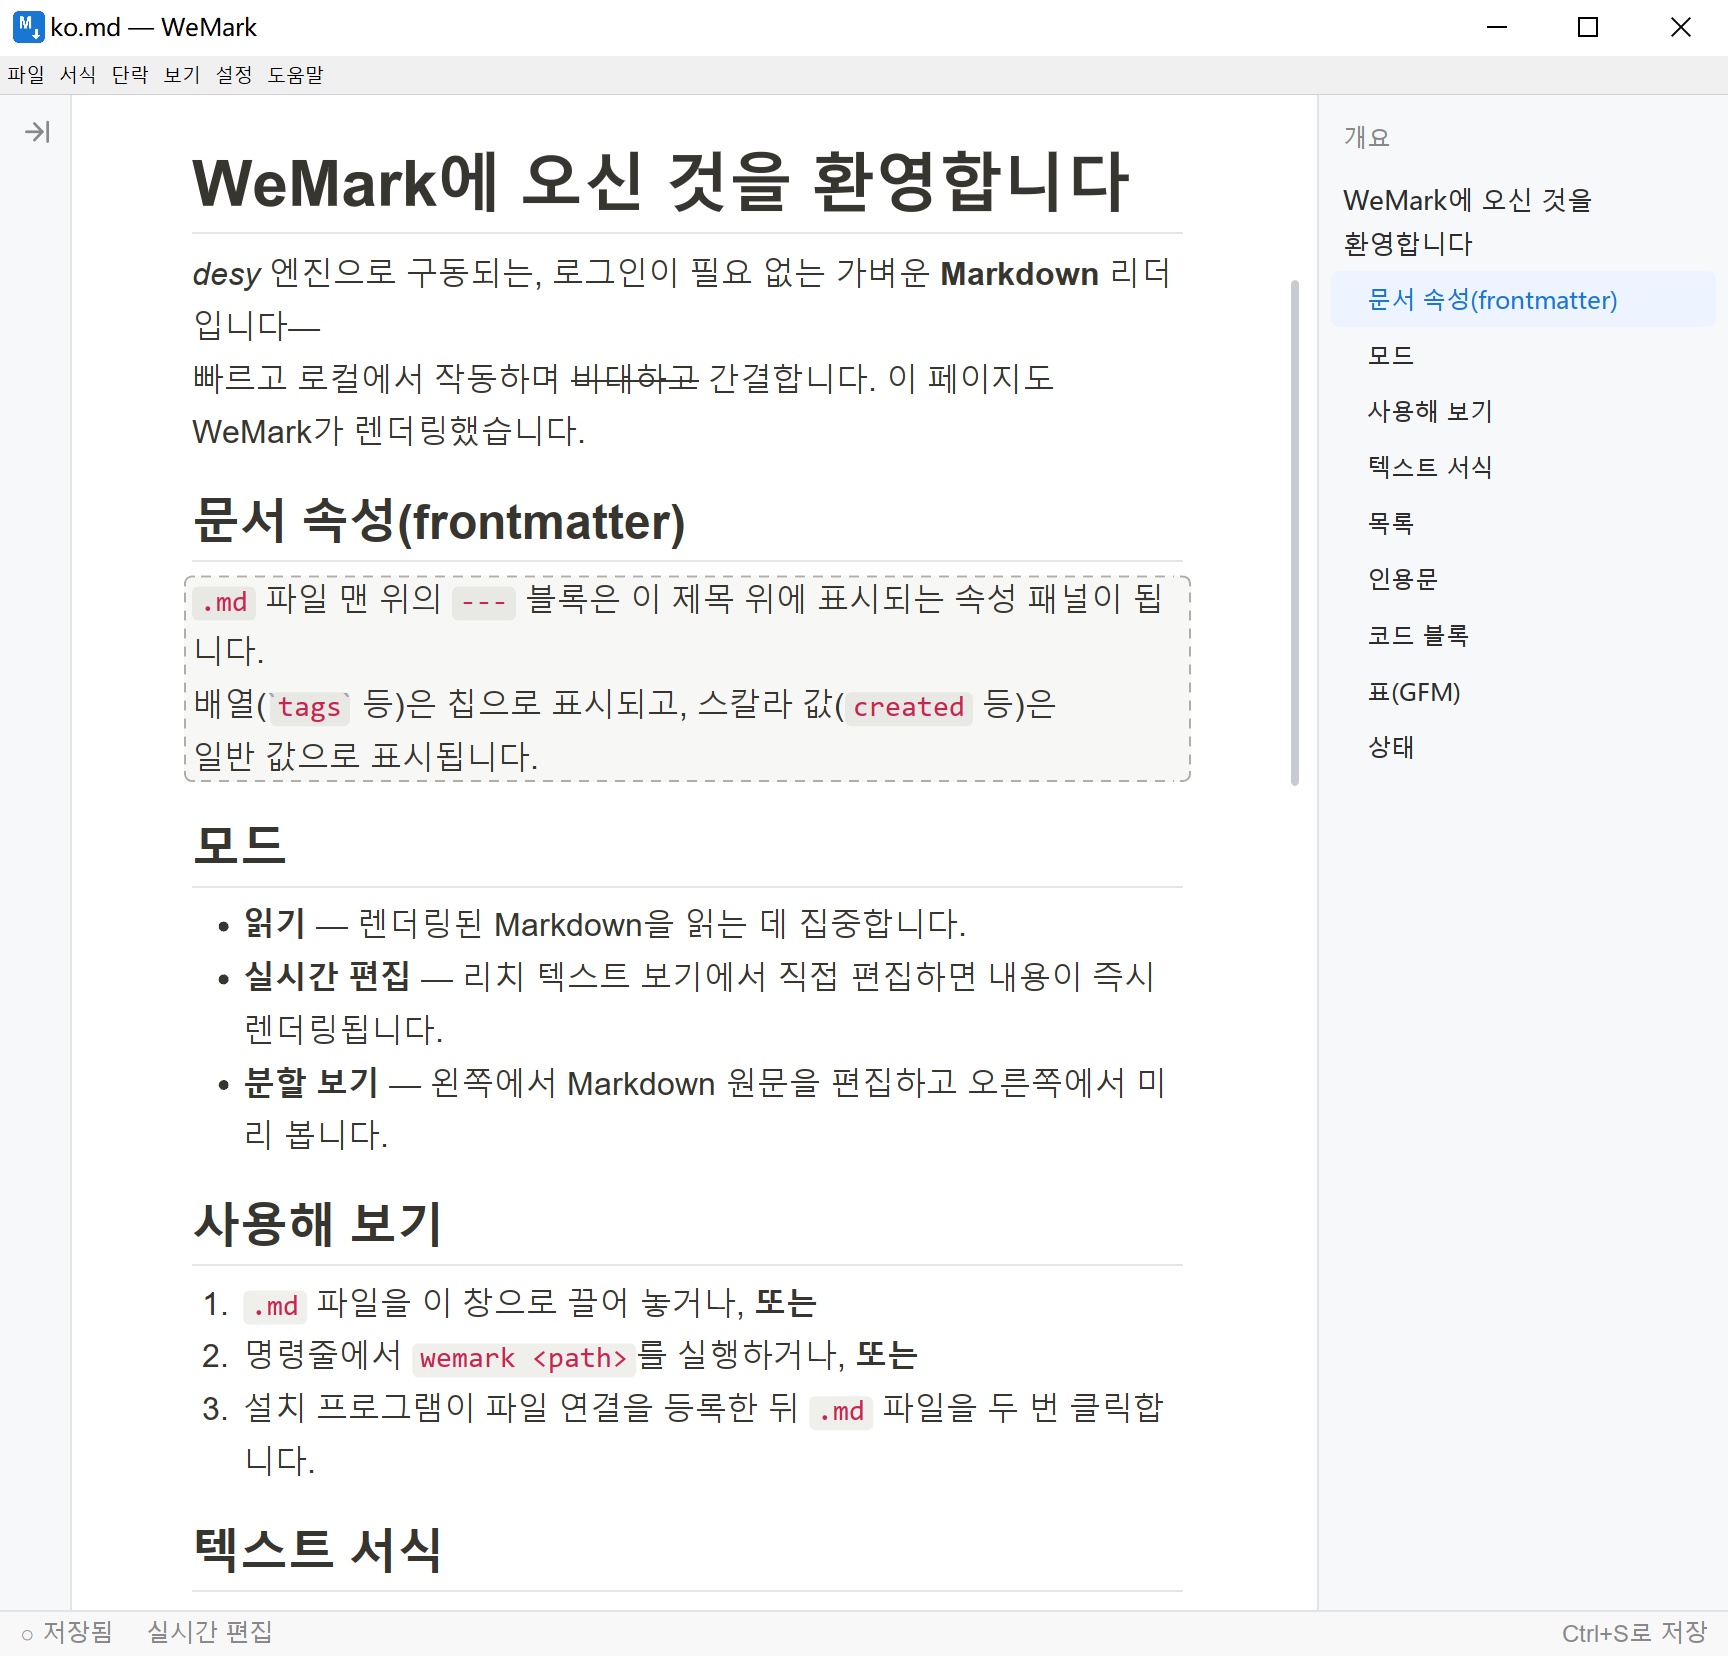Maximize the WeMark window

(1588, 27)
